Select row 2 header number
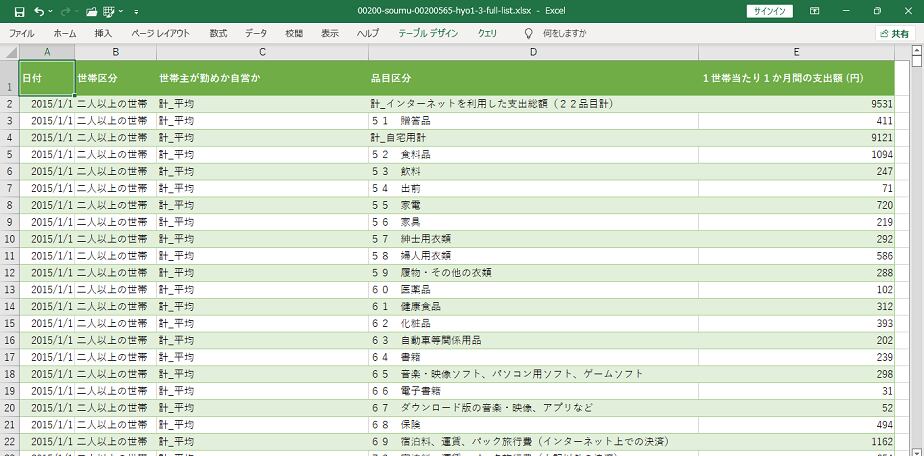Viewport: 924px width, 456px height. pyautogui.click(x=9, y=104)
